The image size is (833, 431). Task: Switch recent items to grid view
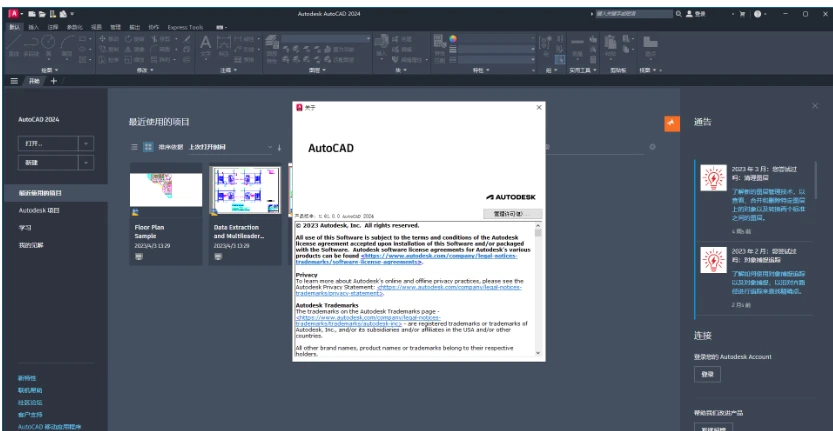click(x=148, y=147)
